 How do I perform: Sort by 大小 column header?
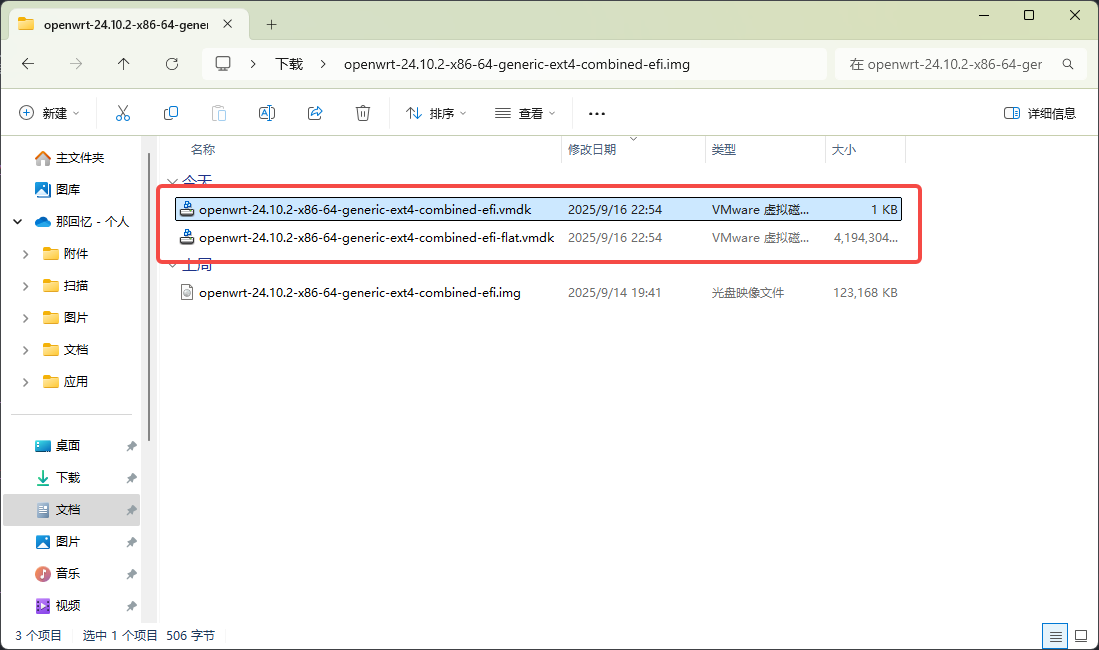[x=844, y=149]
